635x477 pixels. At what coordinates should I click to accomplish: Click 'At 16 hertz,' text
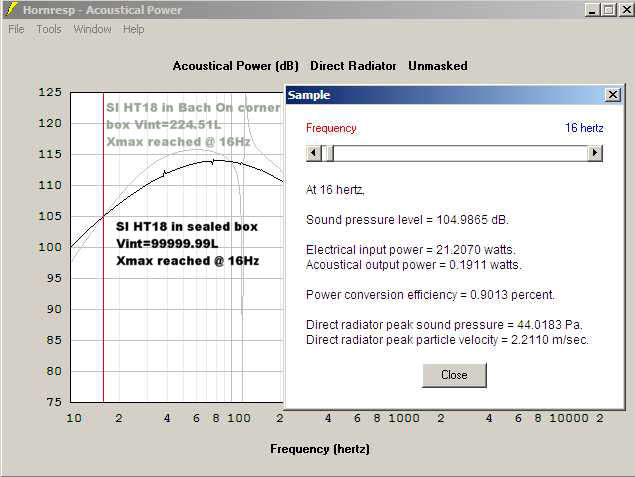[x=335, y=190]
